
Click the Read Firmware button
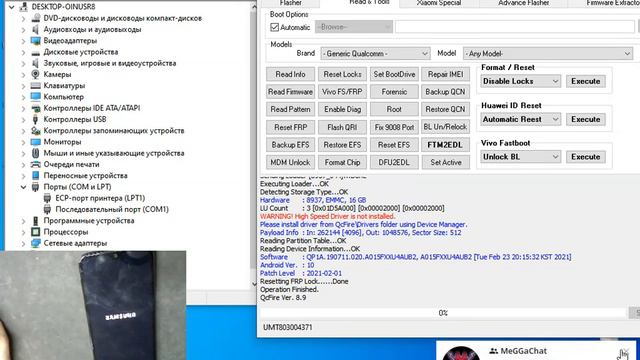(x=290, y=92)
